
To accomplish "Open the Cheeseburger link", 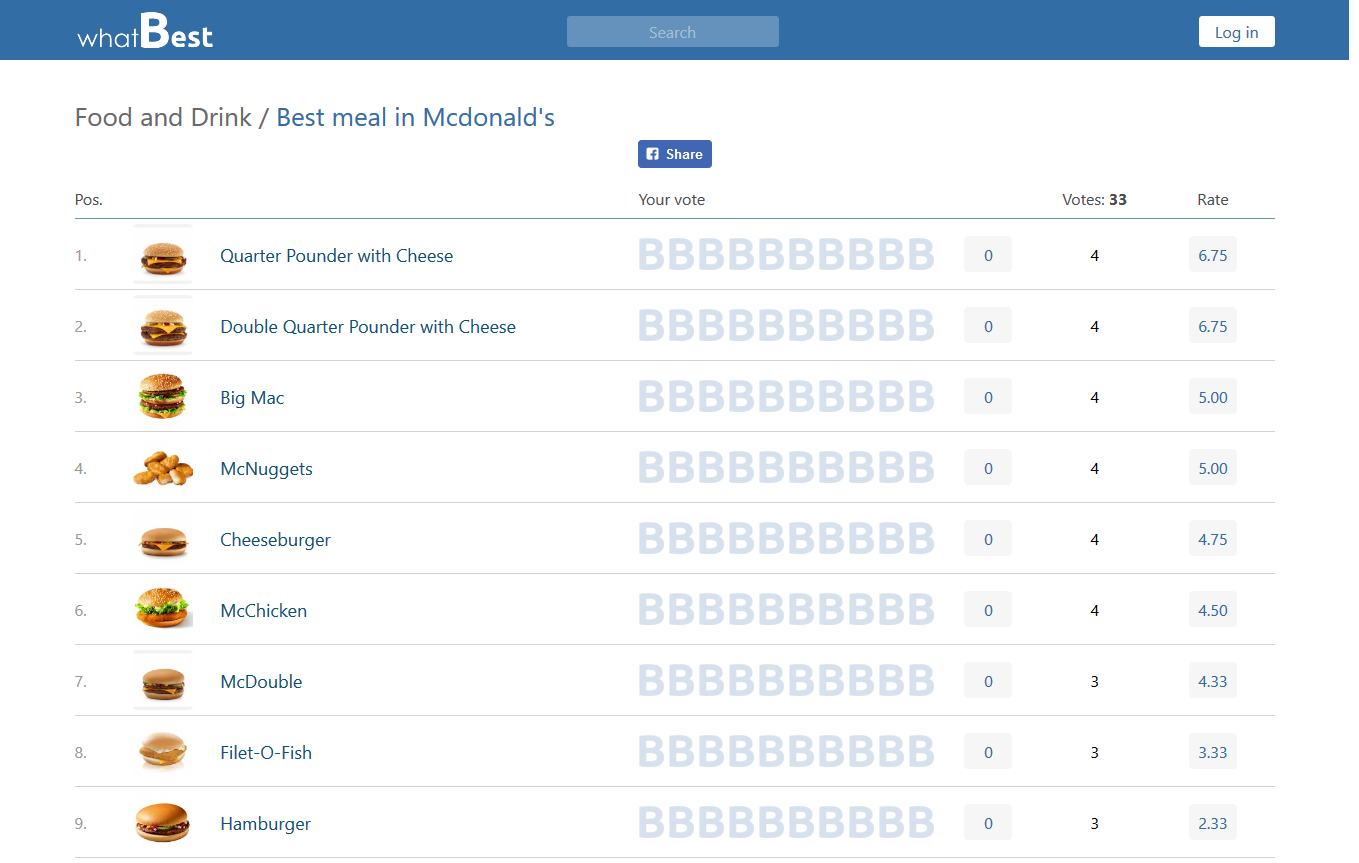I will (275, 540).
